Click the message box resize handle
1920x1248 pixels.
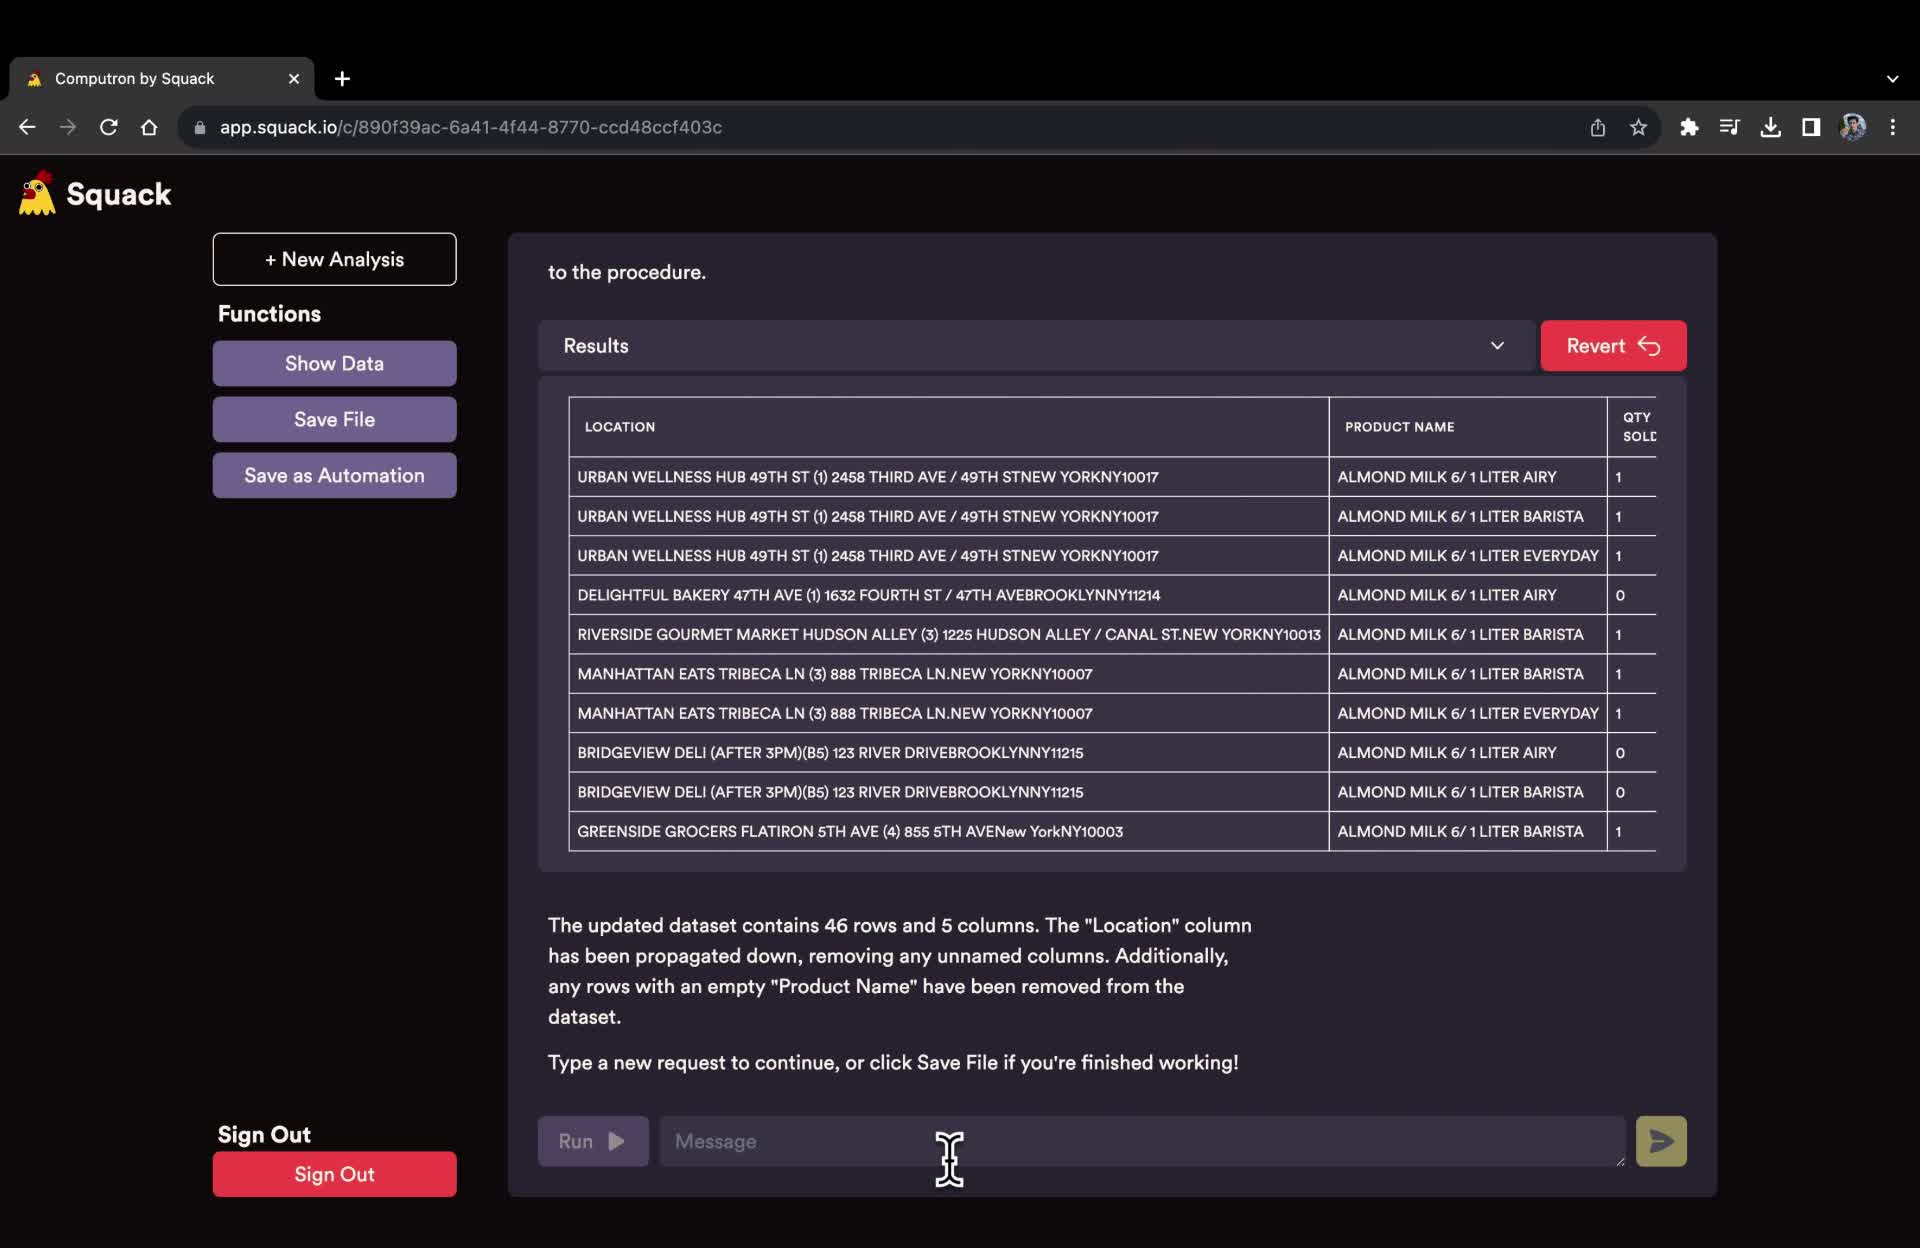pyautogui.click(x=1619, y=1160)
